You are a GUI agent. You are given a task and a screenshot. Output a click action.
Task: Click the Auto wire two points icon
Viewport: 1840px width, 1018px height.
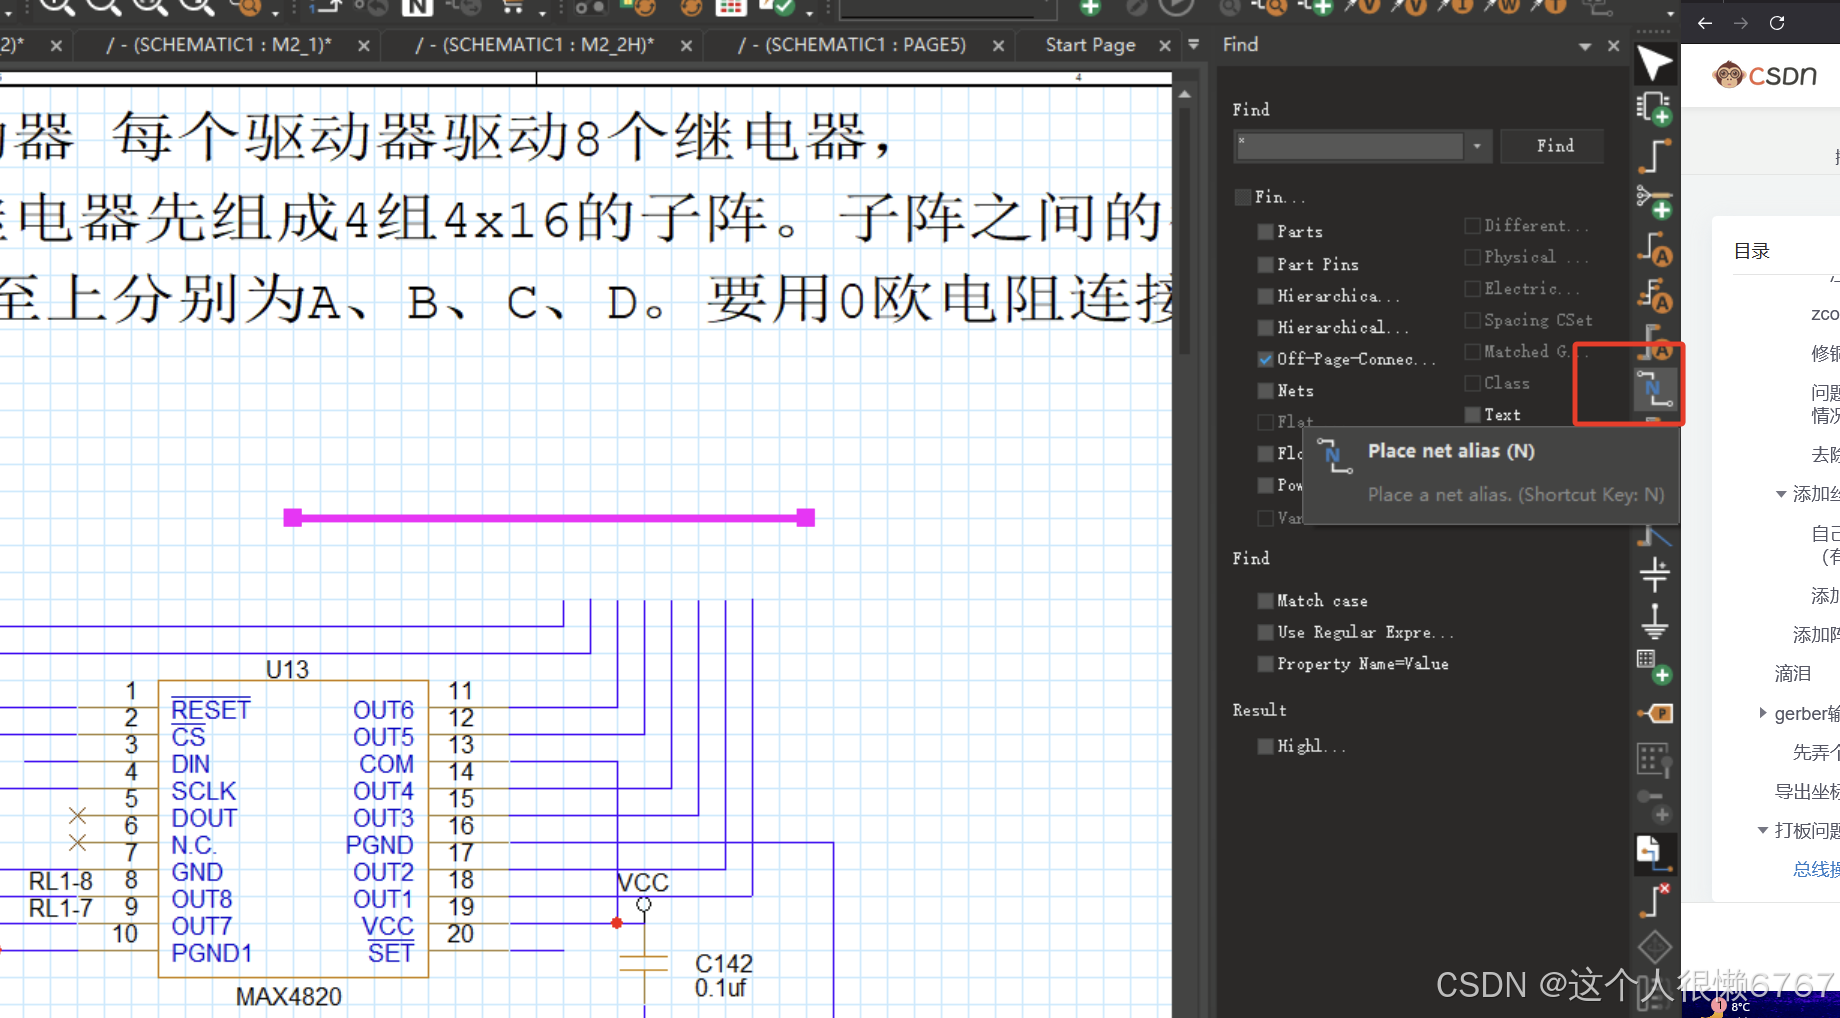pyautogui.click(x=1654, y=248)
